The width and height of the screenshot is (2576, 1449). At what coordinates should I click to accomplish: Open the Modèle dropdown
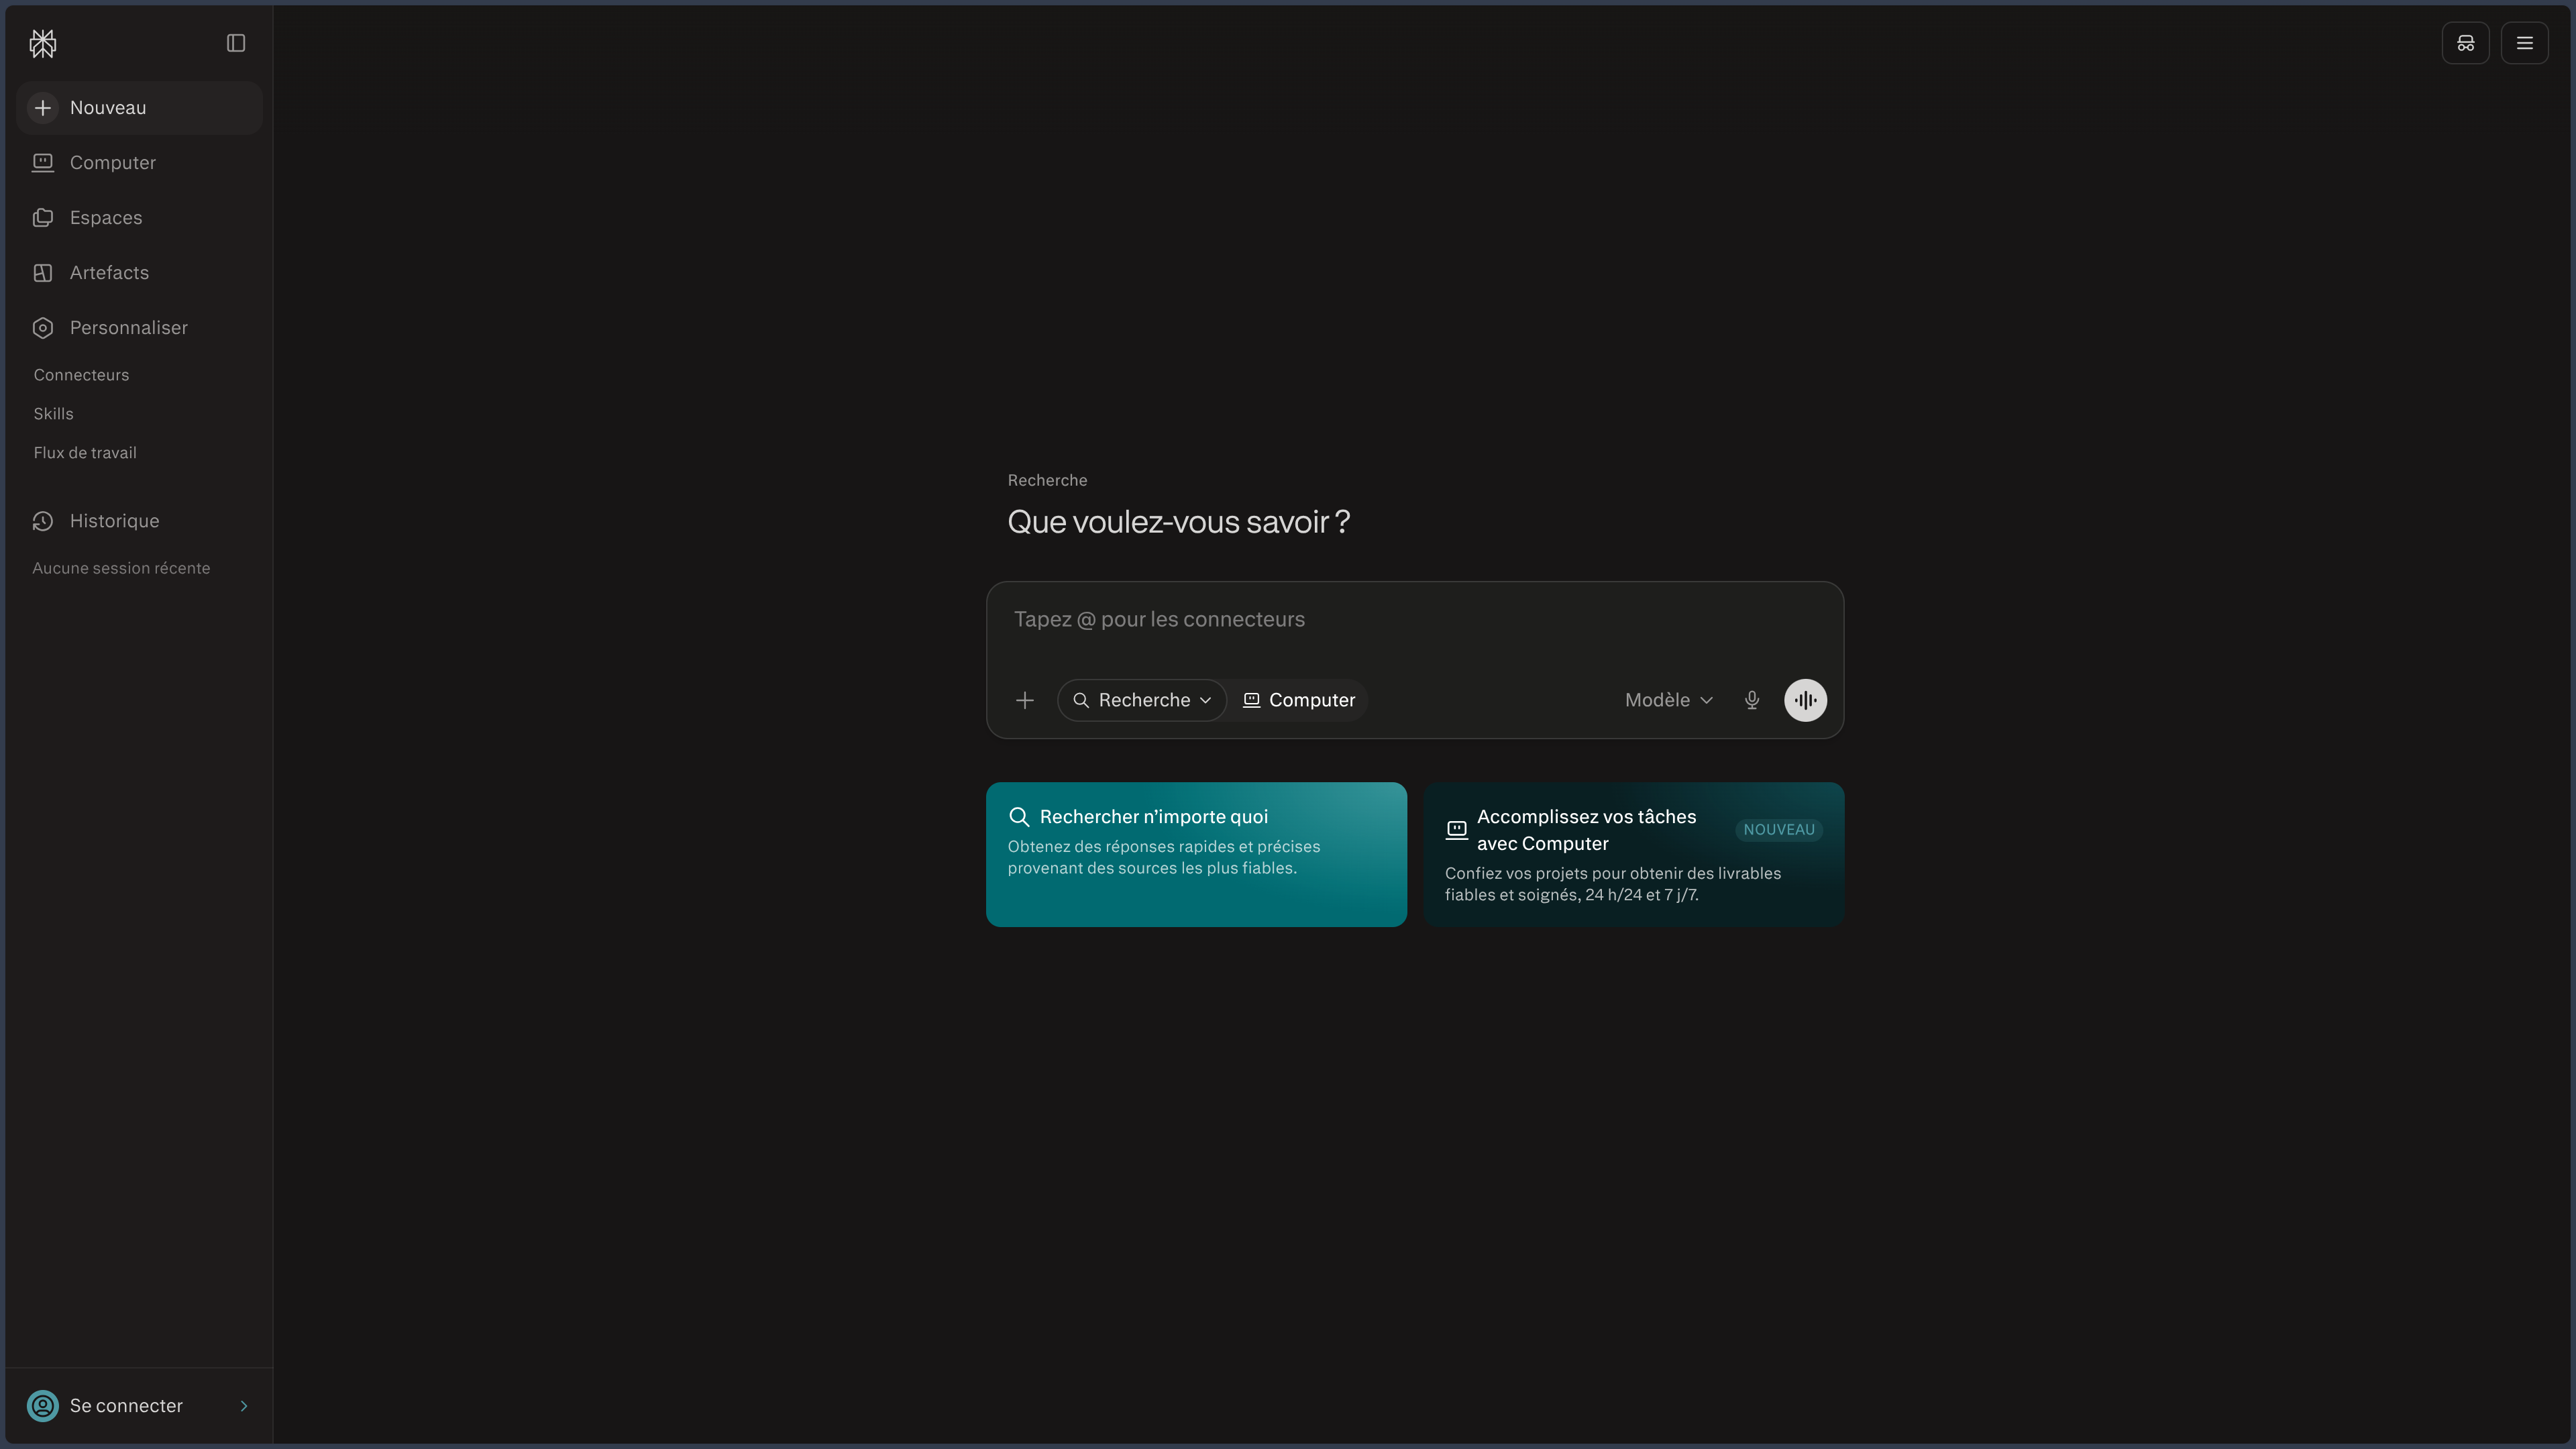[x=1669, y=701]
